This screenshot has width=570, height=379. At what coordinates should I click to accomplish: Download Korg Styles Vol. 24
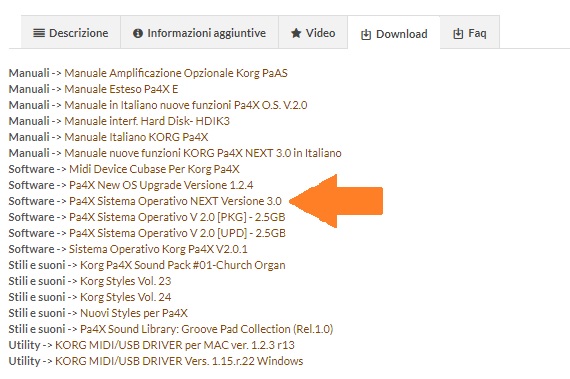click(125, 297)
